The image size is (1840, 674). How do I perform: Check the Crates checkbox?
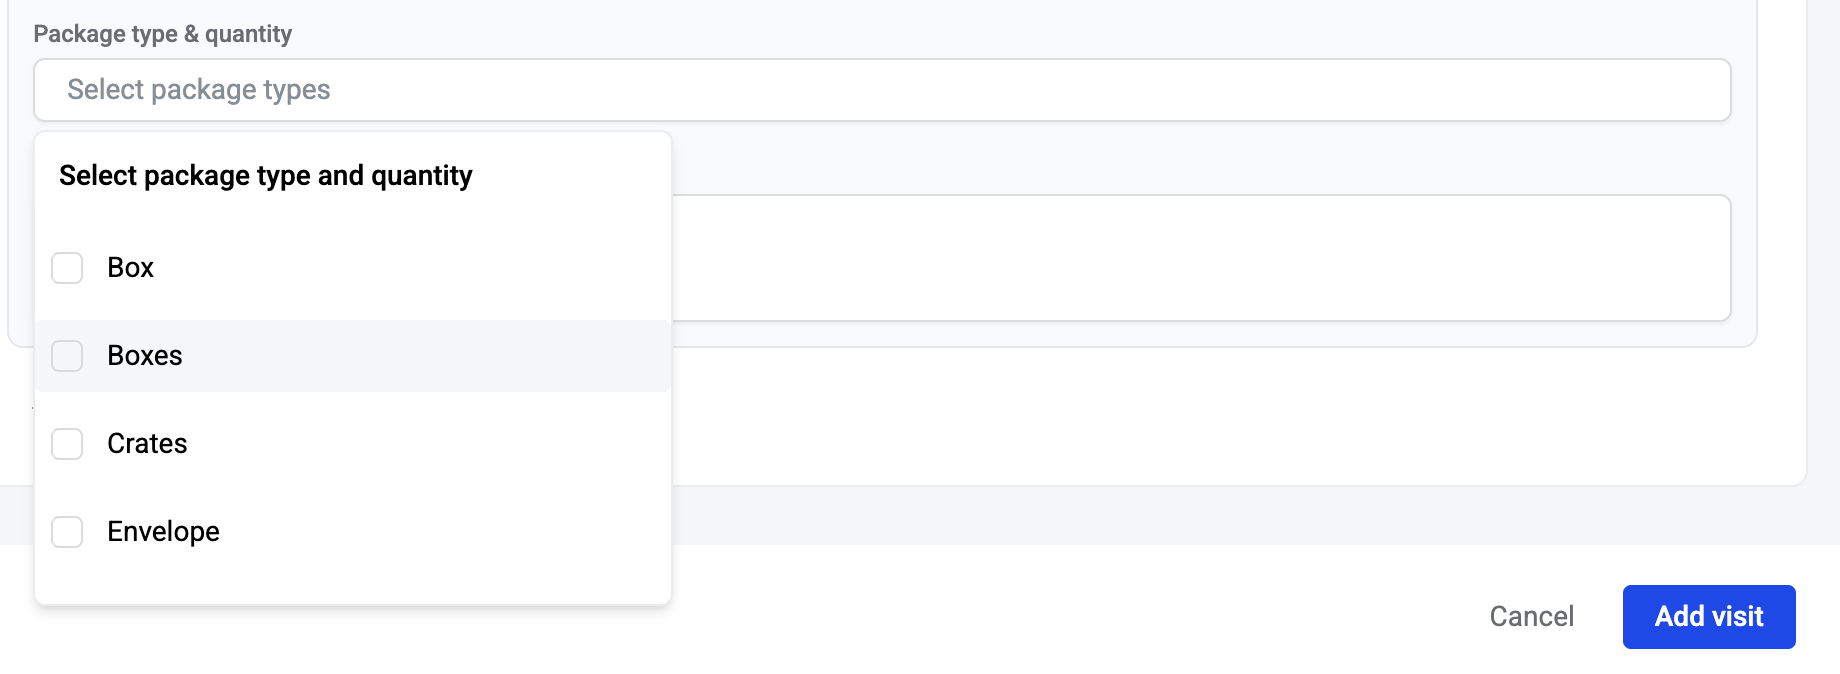pos(67,444)
